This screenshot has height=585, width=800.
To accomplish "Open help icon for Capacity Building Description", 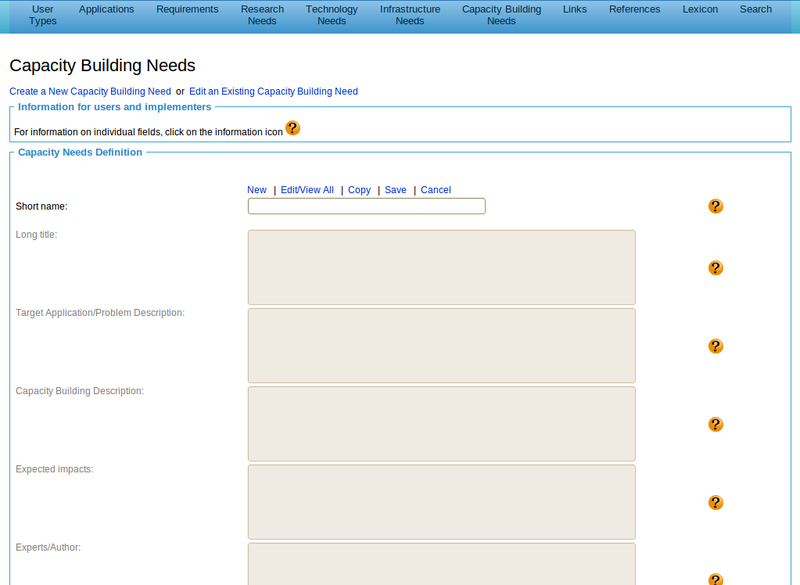I will click(715, 424).
